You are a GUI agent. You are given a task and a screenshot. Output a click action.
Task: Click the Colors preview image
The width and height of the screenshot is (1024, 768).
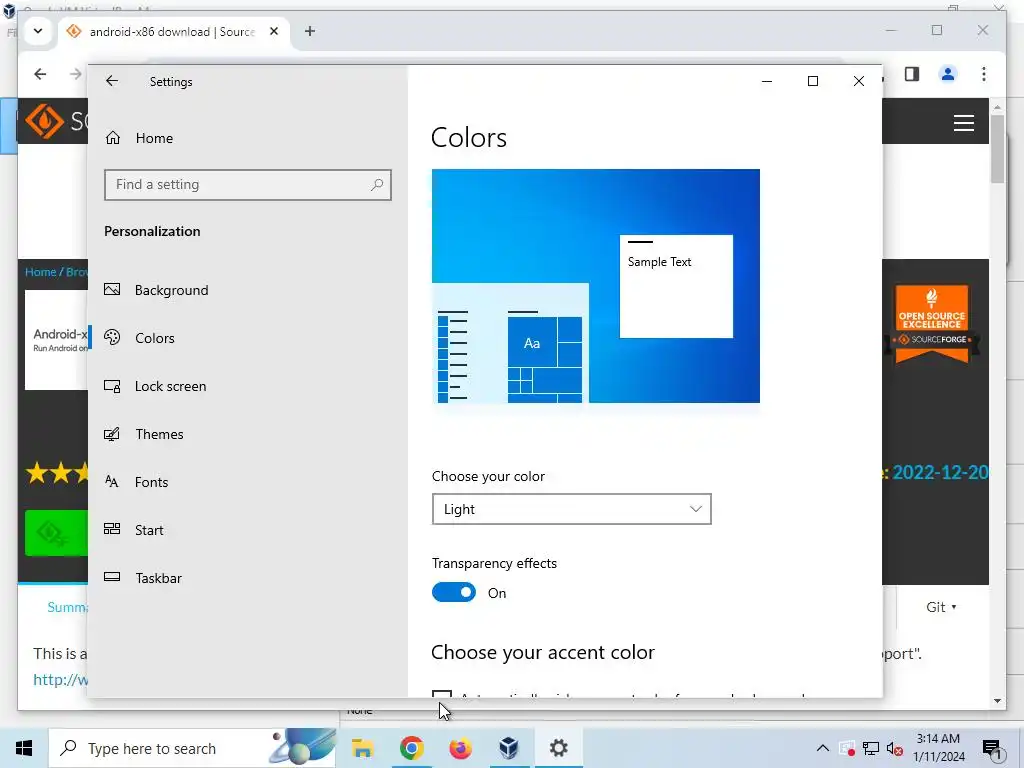(x=596, y=286)
